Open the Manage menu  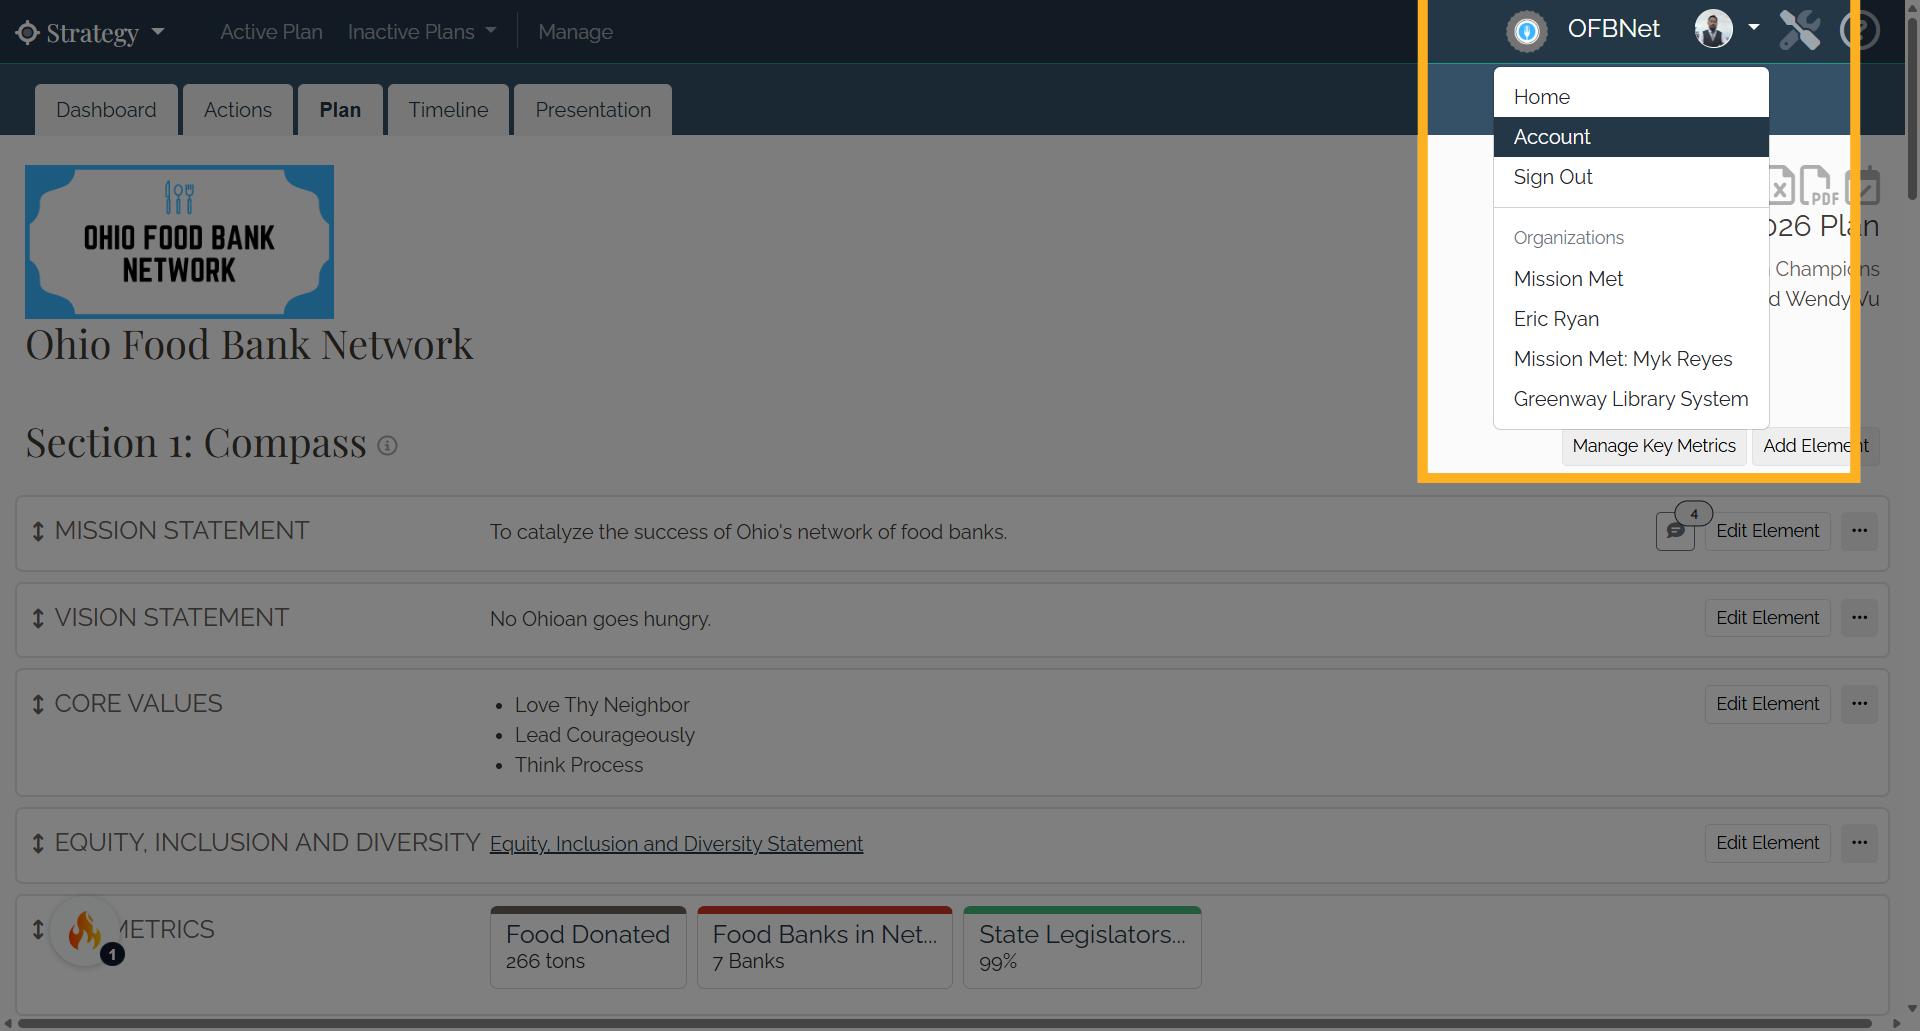pyautogui.click(x=575, y=32)
